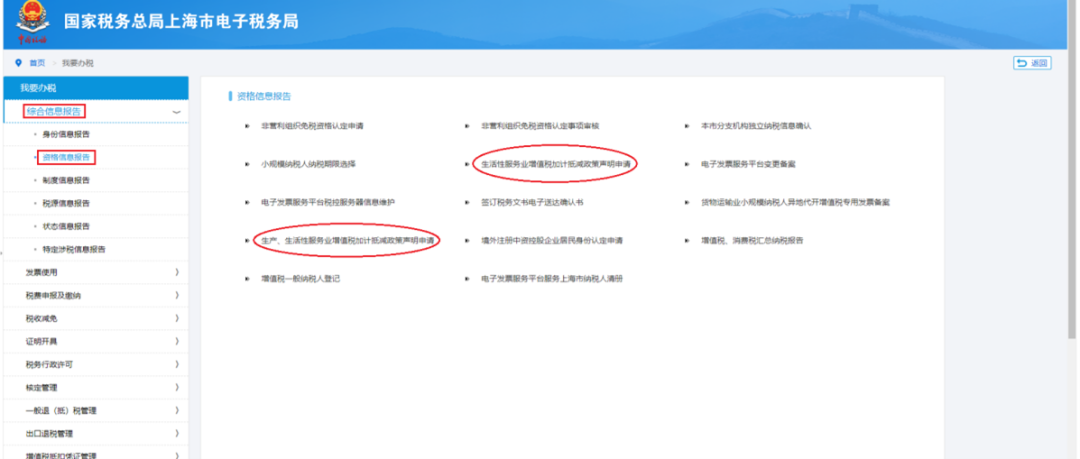
Task: Click the 资格信息报告 content panel heading
Action: (264, 96)
